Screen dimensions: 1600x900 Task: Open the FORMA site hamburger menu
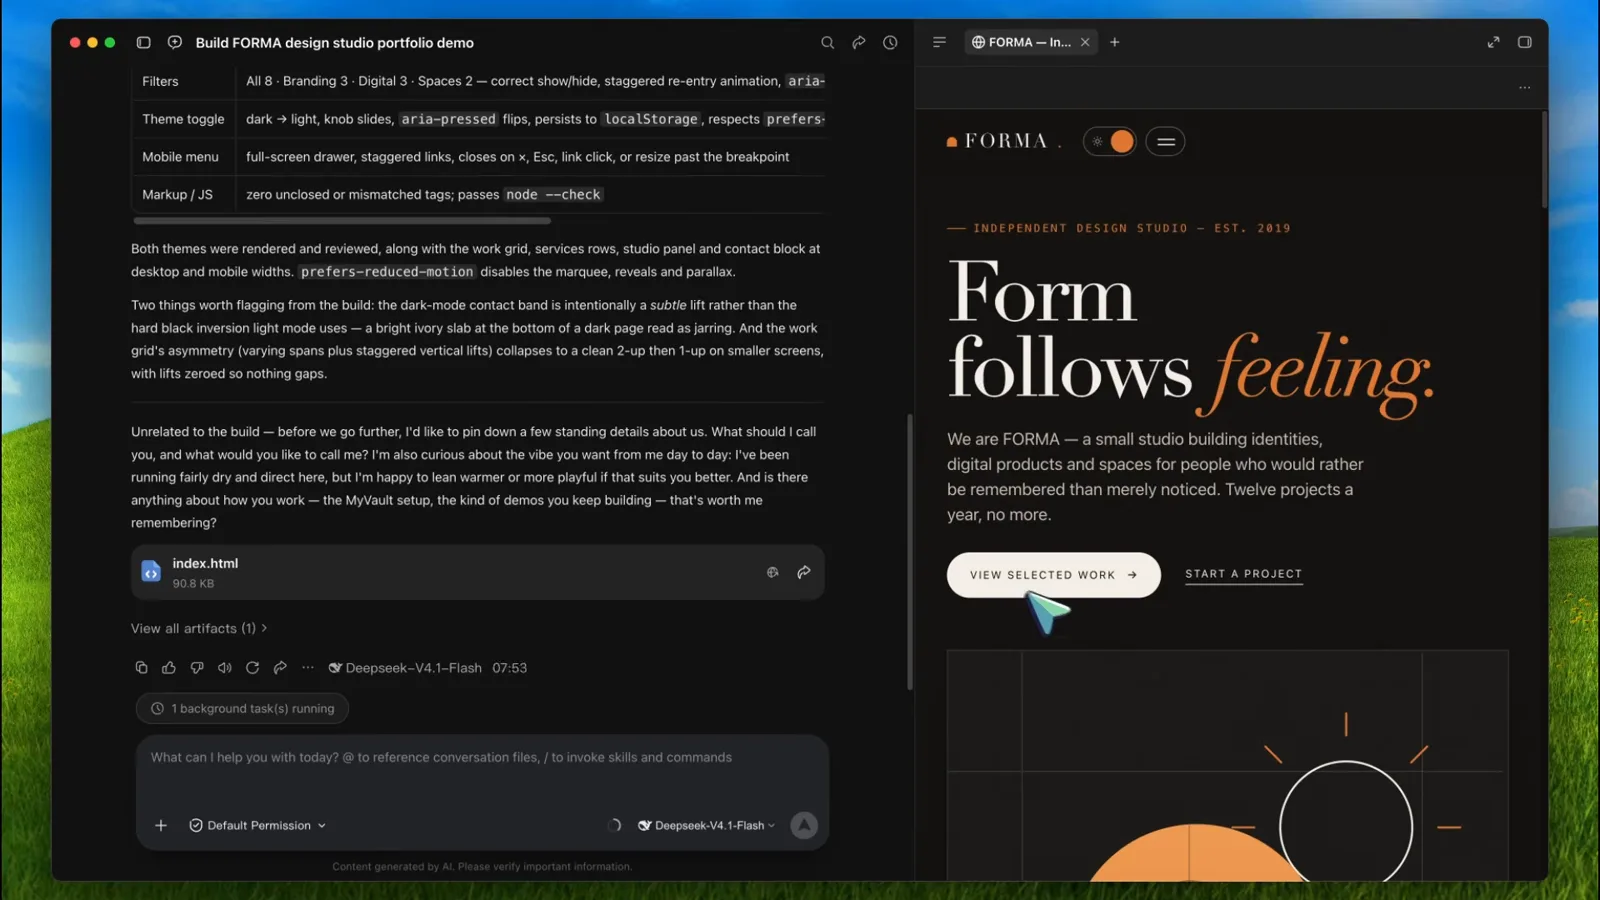click(1166, 142)
